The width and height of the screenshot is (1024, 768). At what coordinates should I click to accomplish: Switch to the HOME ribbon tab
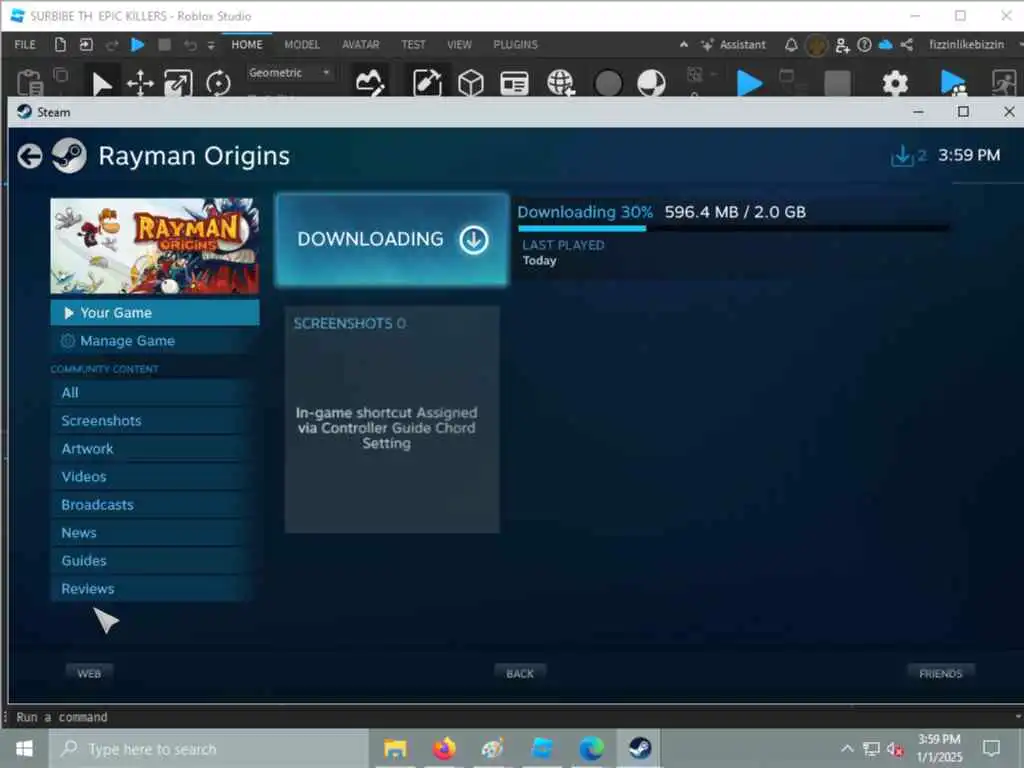247,44
